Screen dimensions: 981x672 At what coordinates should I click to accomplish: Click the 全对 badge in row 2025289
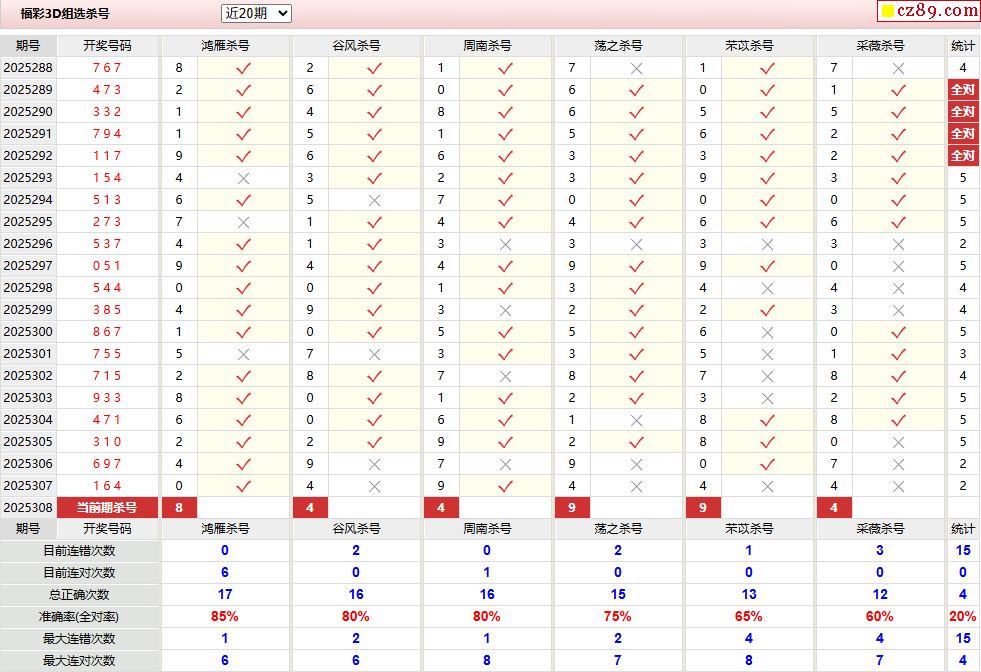tap(962, 90)
